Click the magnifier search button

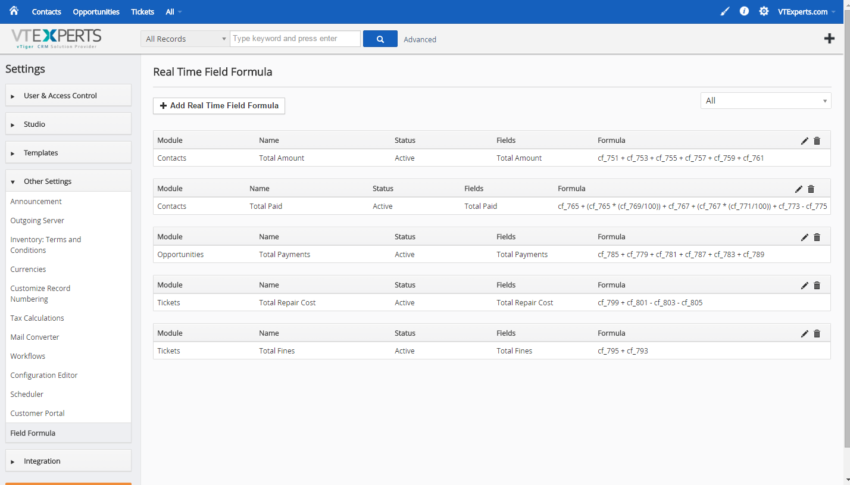click(380, 39)
